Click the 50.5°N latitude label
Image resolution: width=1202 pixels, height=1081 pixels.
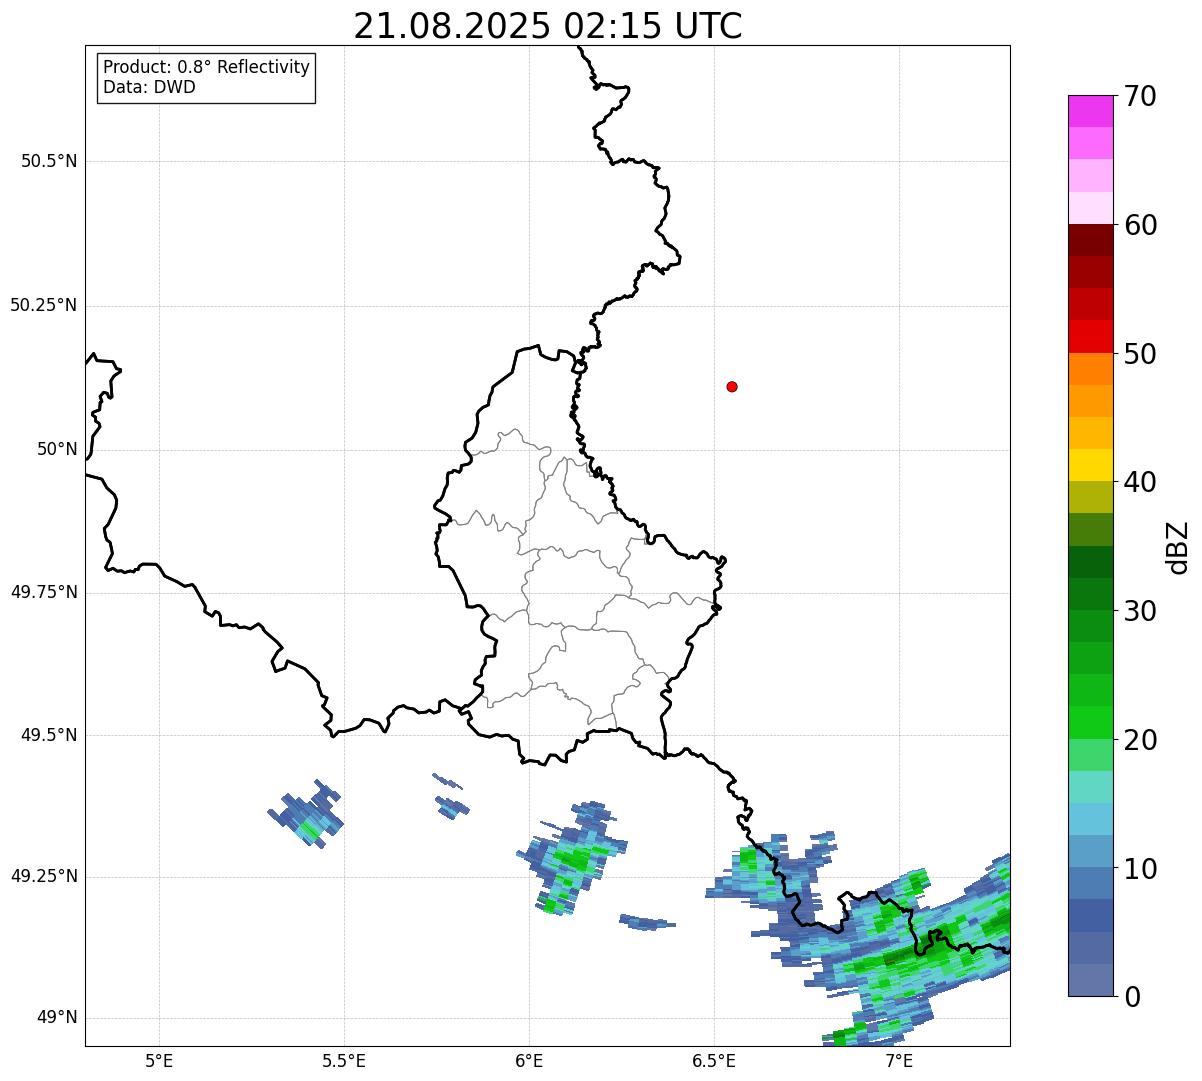tap(49, 161)
